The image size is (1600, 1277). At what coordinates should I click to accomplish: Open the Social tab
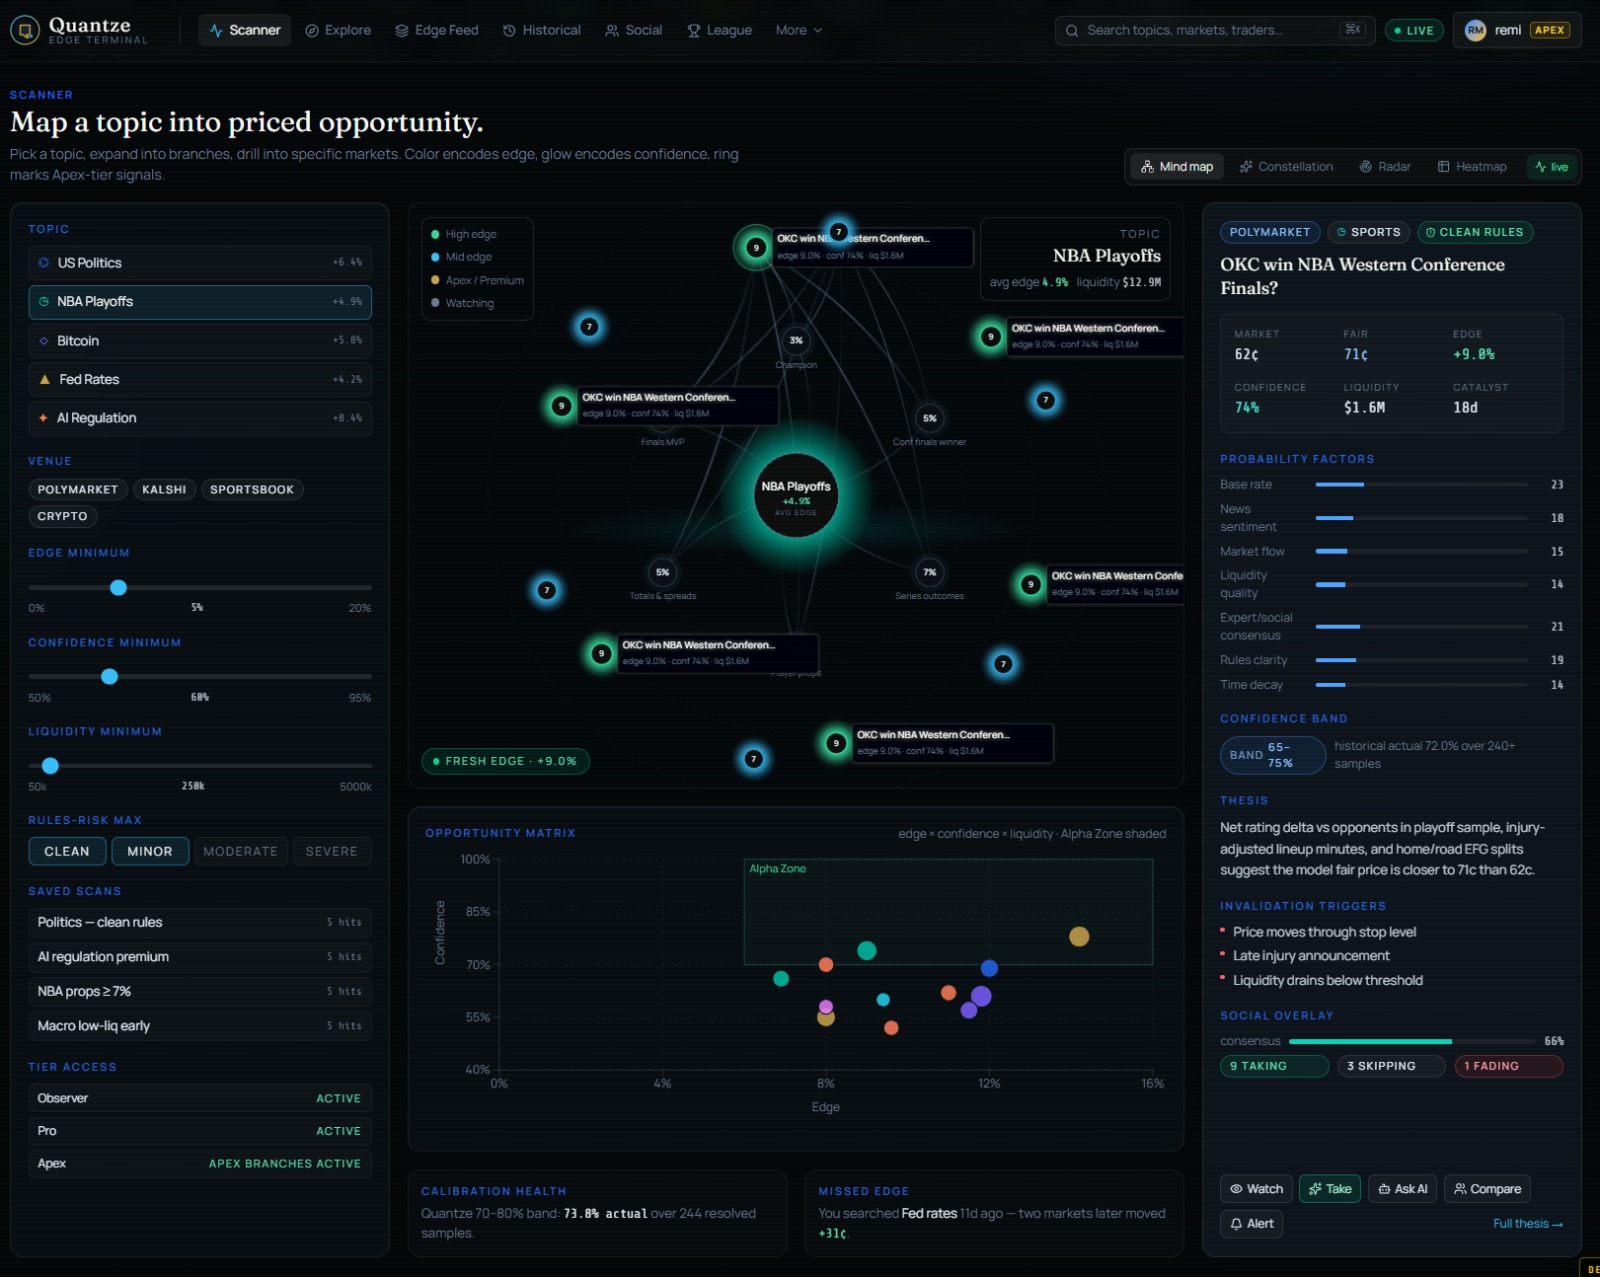tap(634, 30)
